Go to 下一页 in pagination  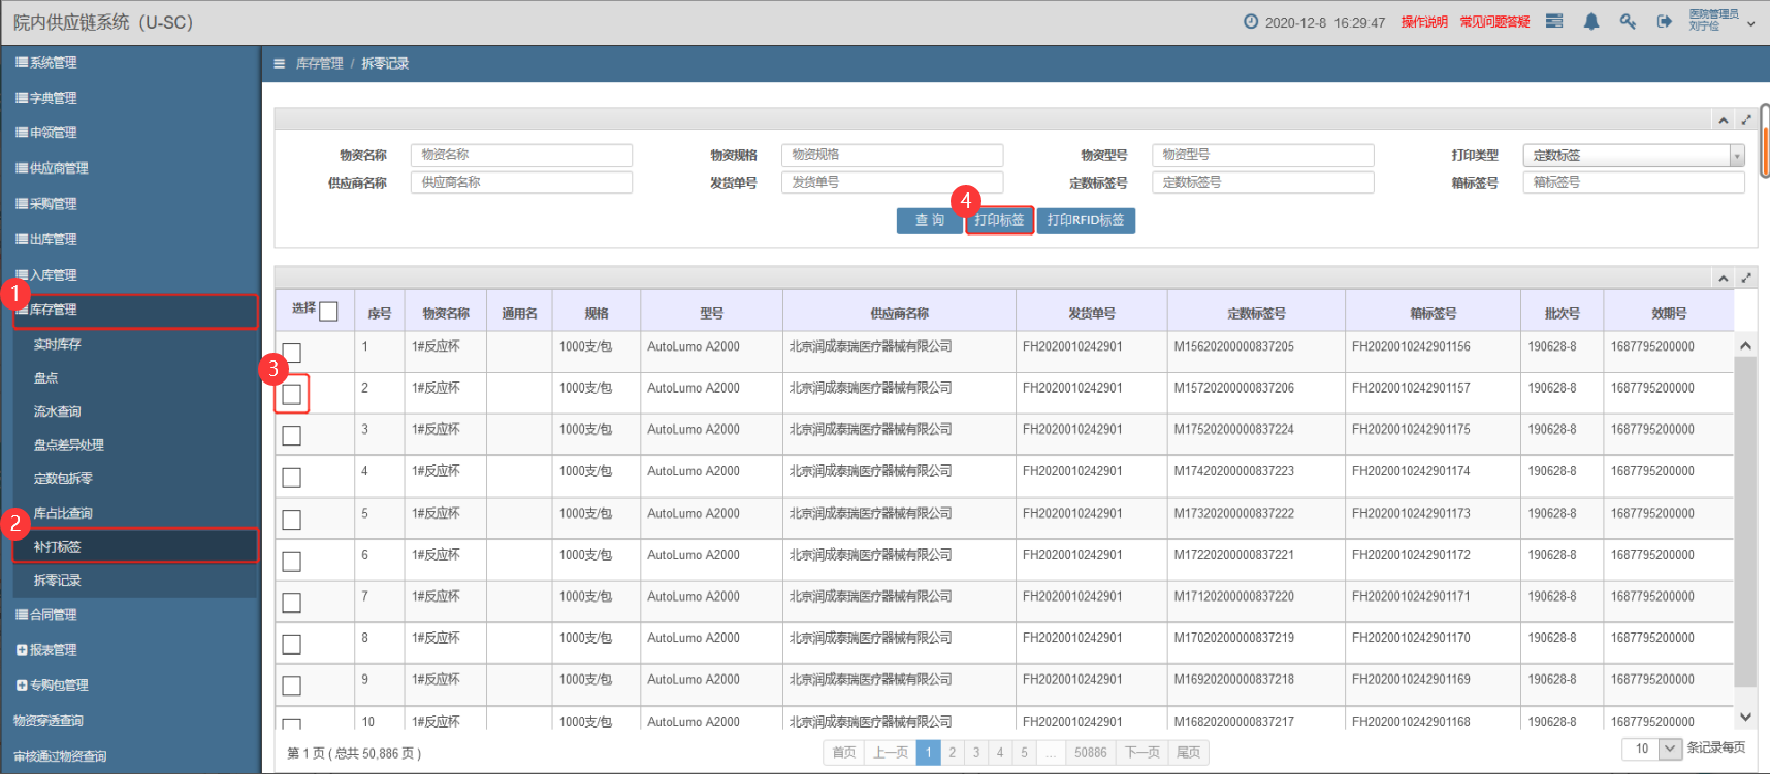1142,752
